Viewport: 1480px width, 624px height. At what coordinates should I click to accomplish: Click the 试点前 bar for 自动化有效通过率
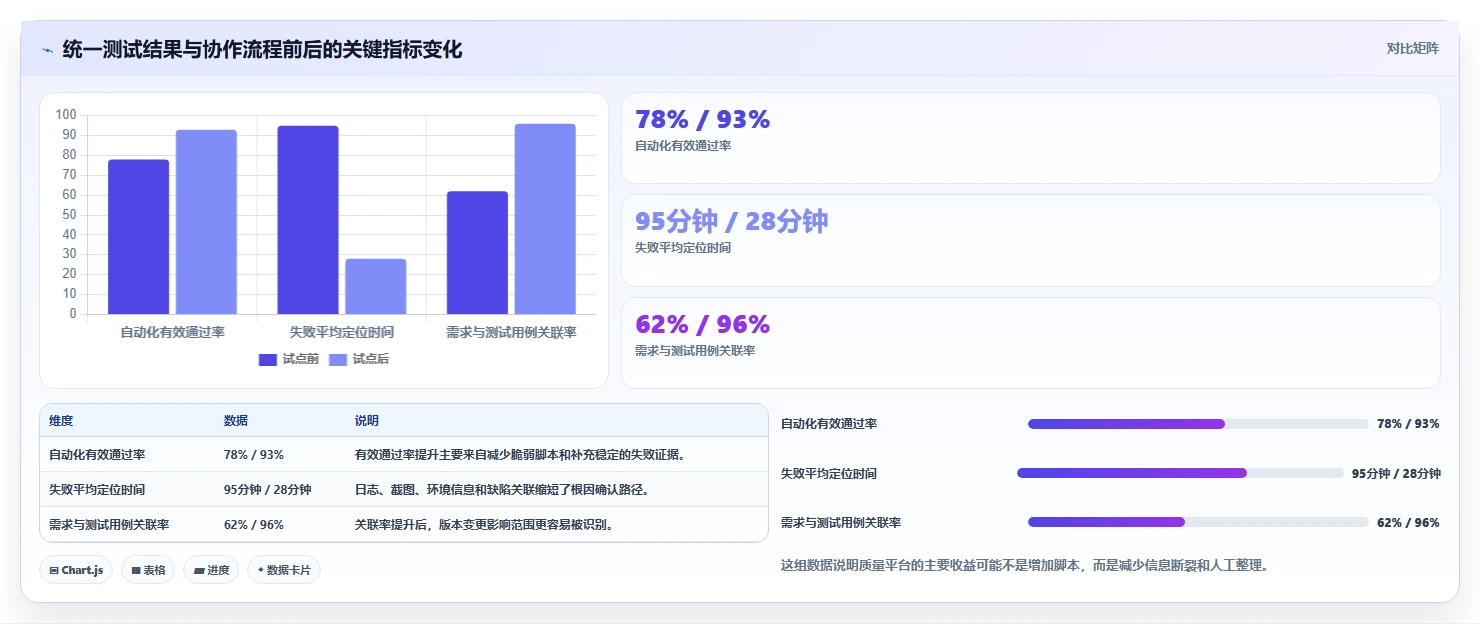[x=138, y=237]
